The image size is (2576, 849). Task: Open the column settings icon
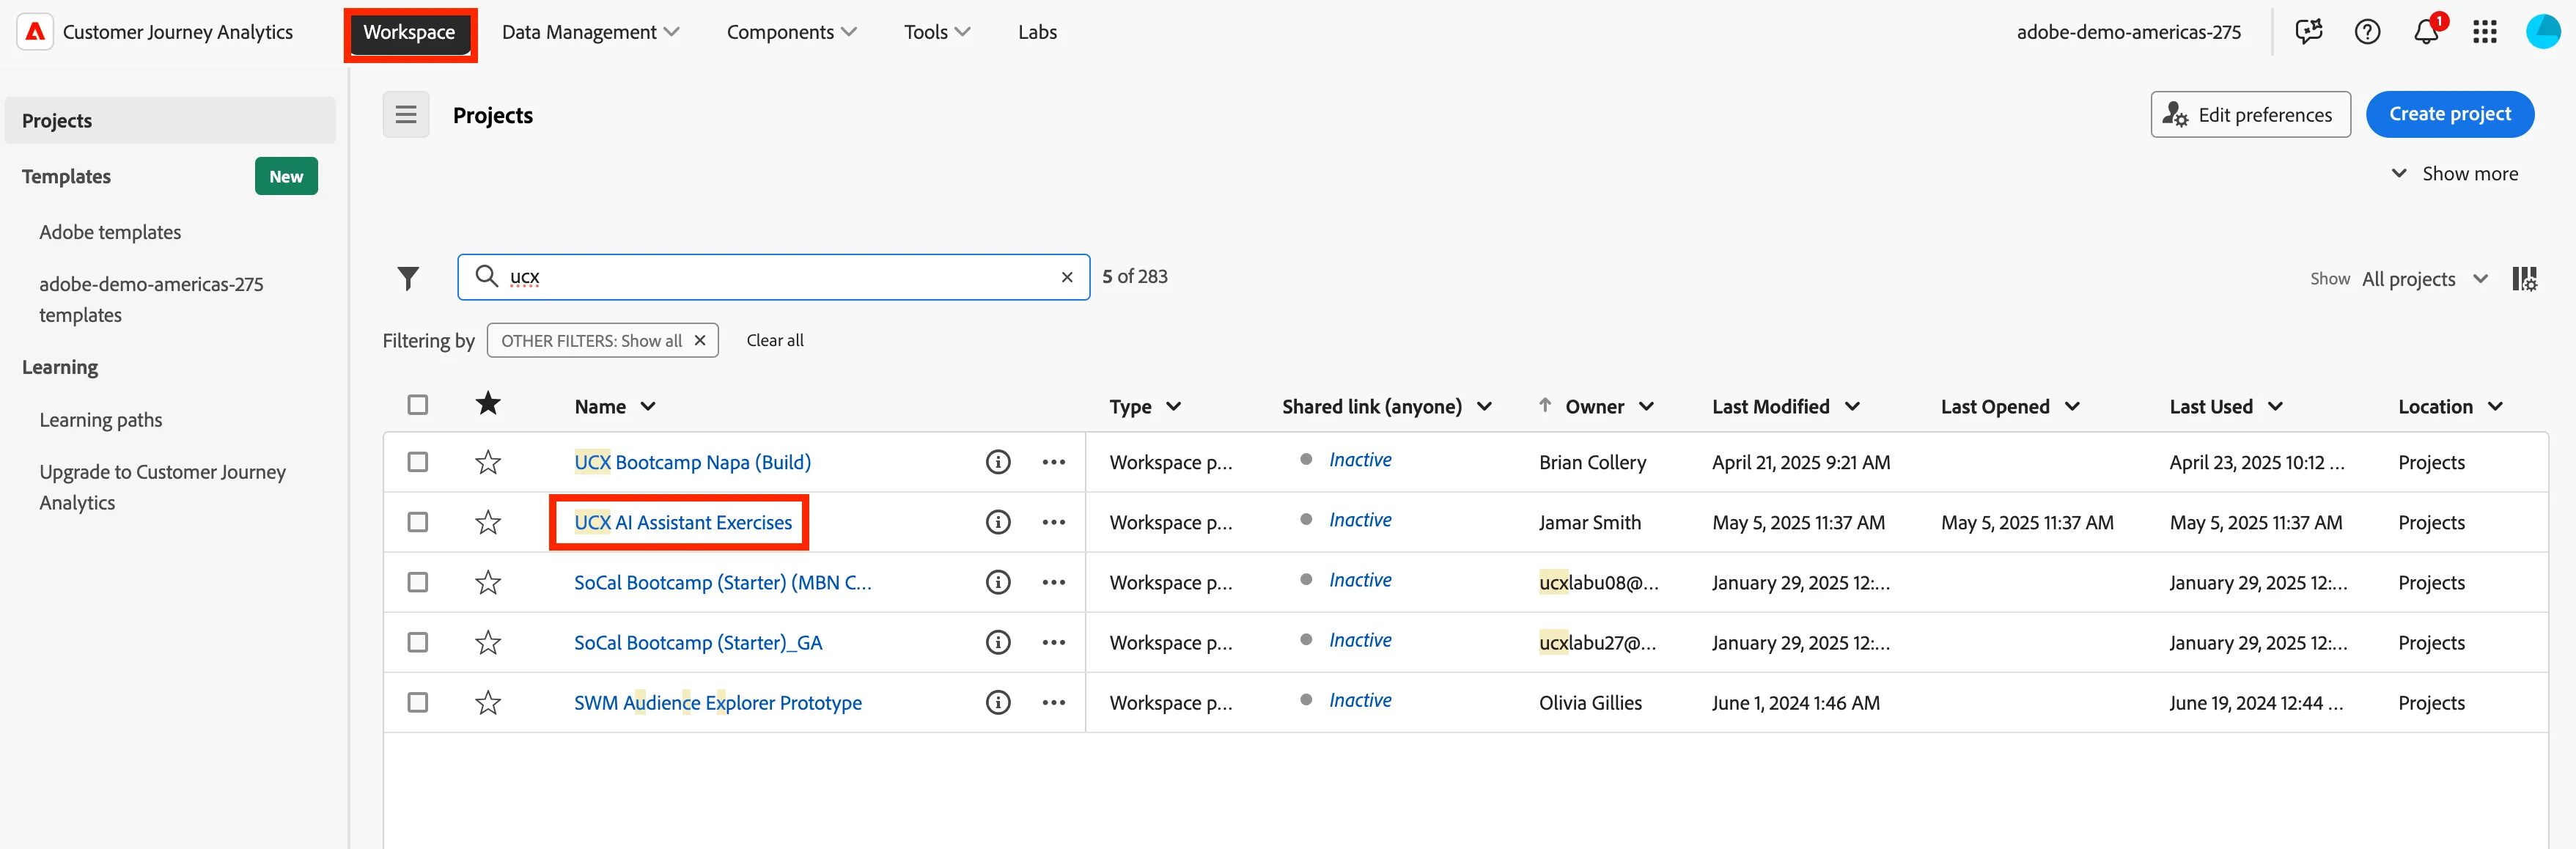(2524, 279)
